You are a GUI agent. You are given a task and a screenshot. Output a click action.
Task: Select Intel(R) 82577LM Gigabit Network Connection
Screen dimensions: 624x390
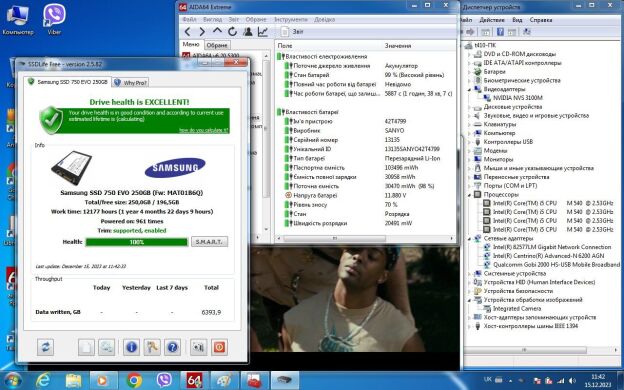552,247
